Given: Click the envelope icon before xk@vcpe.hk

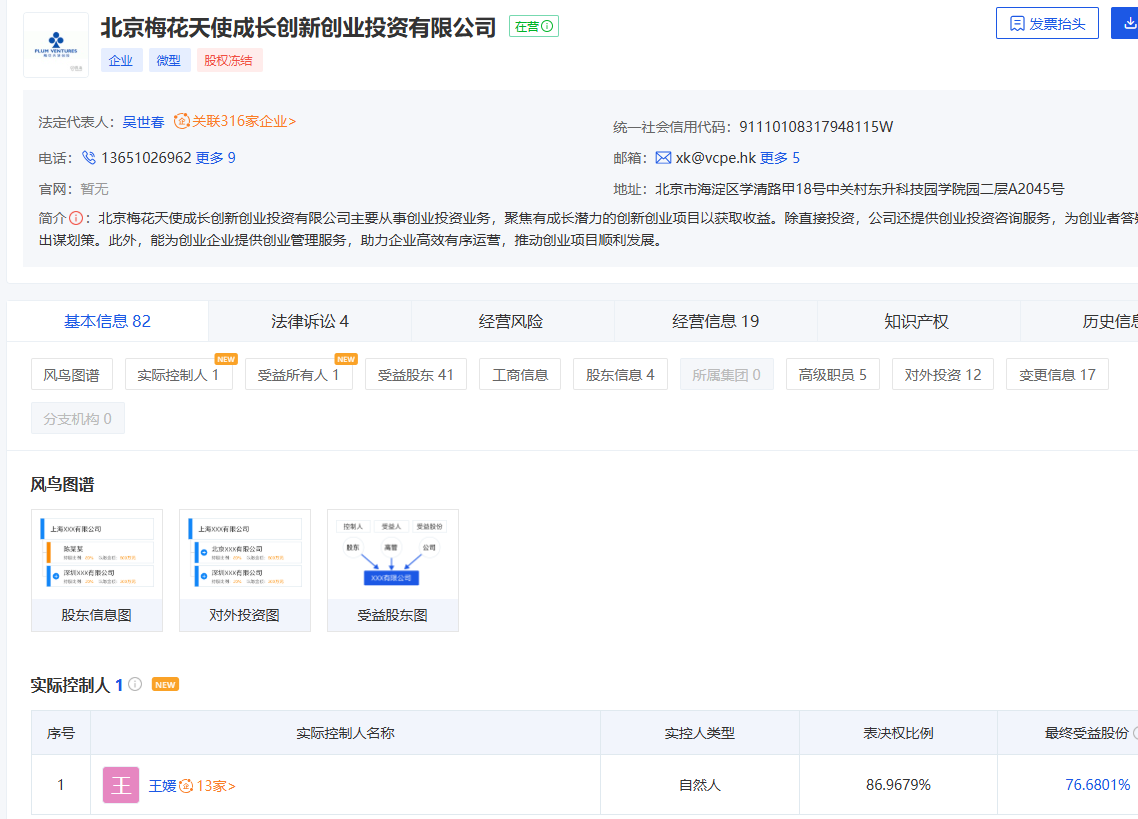Looking at the screenshot, I should 663,158.
